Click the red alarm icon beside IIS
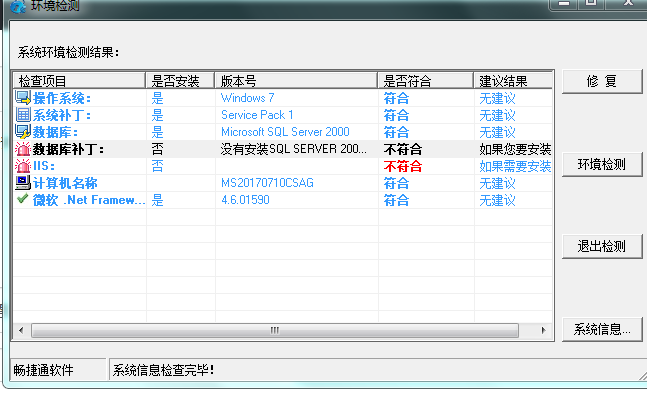This screenshot has width=647, height=397. click(23, 166)
